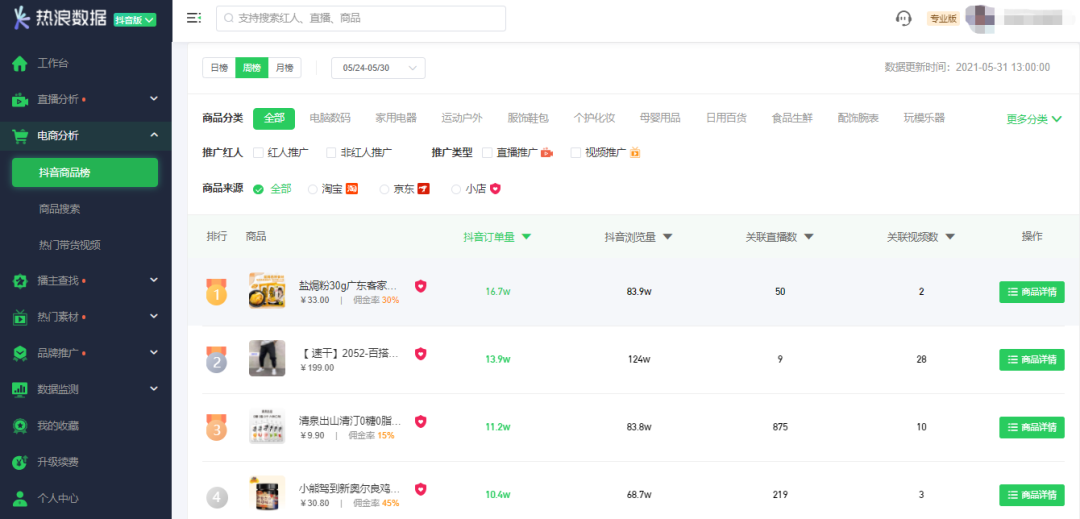
Task: Click the bronze rank 3 medal icon
Action: [x=216, y=427]
